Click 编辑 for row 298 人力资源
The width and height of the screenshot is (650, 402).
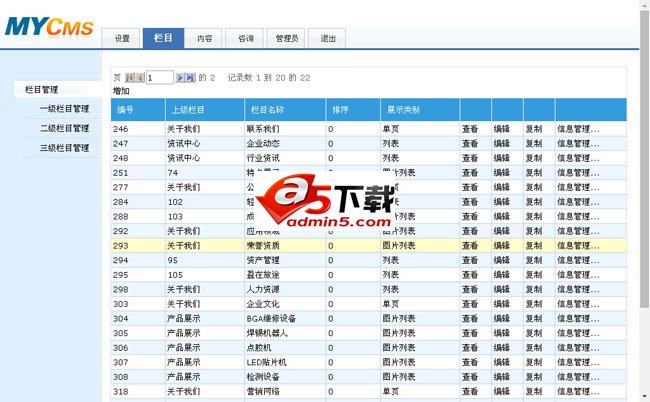click(502, 289)
